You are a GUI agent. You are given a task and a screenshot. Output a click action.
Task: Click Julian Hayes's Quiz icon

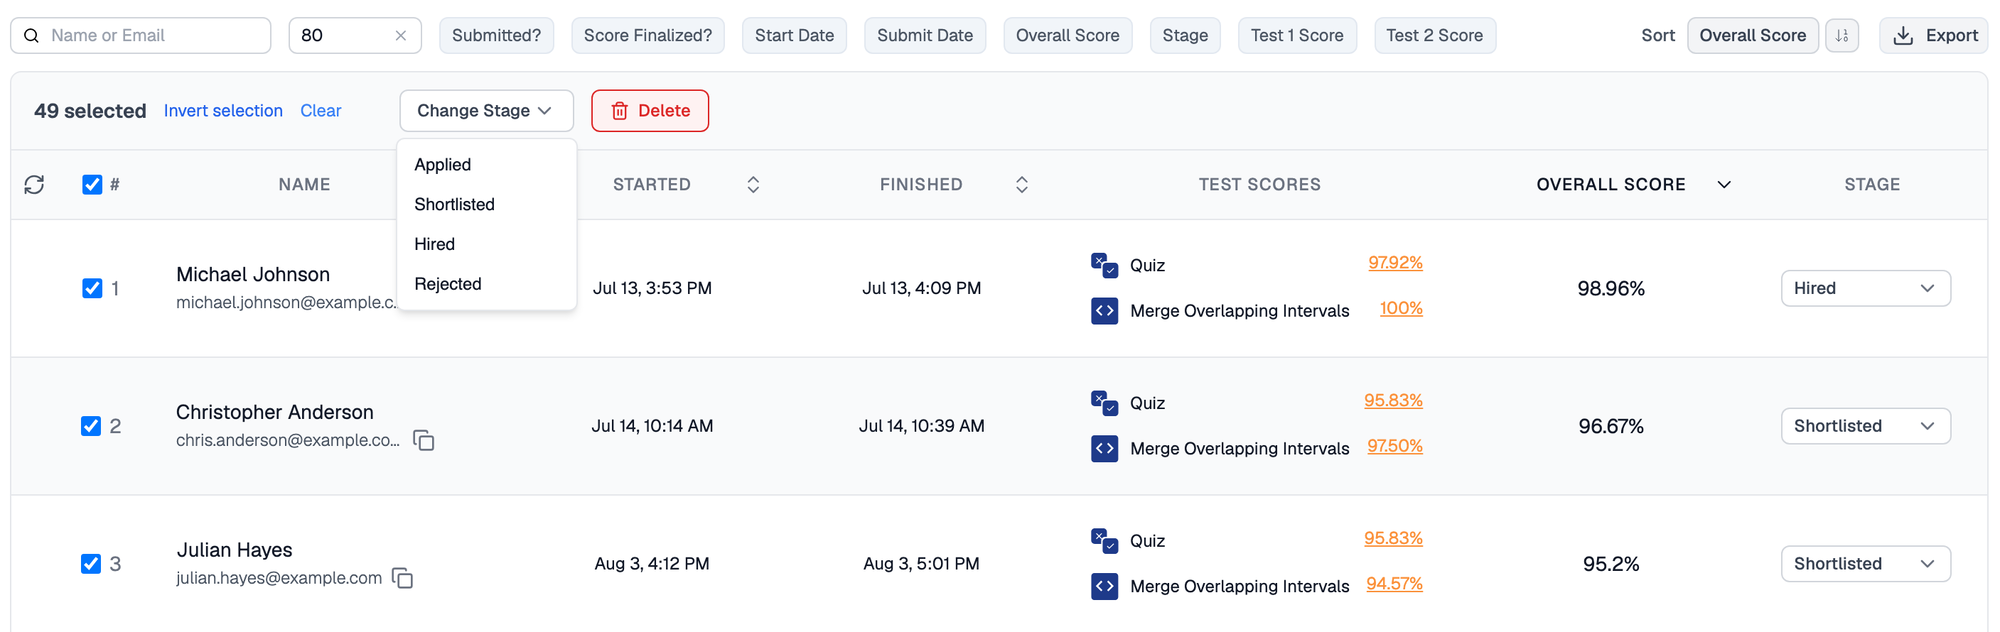point(1105,541)
